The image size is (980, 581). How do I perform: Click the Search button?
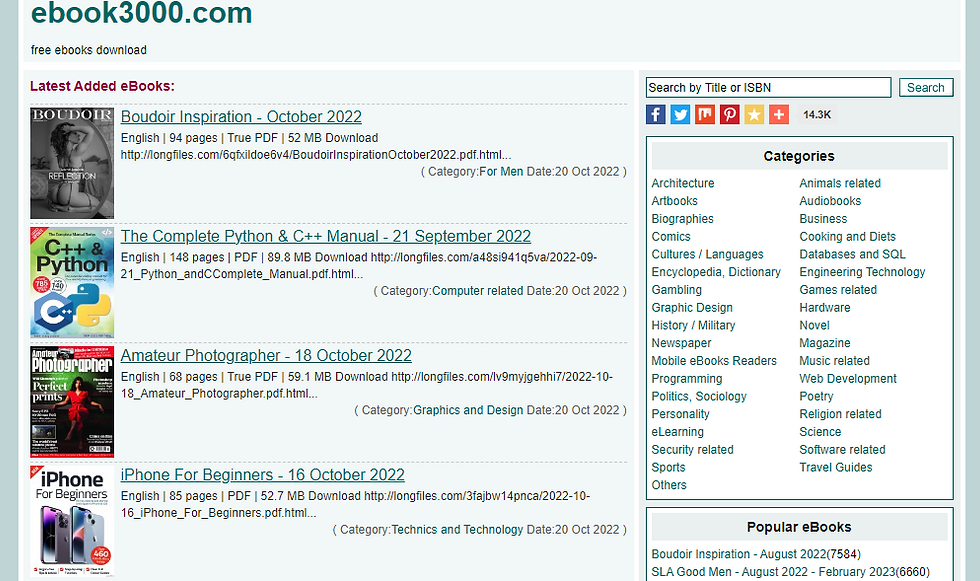coord(926,87)
